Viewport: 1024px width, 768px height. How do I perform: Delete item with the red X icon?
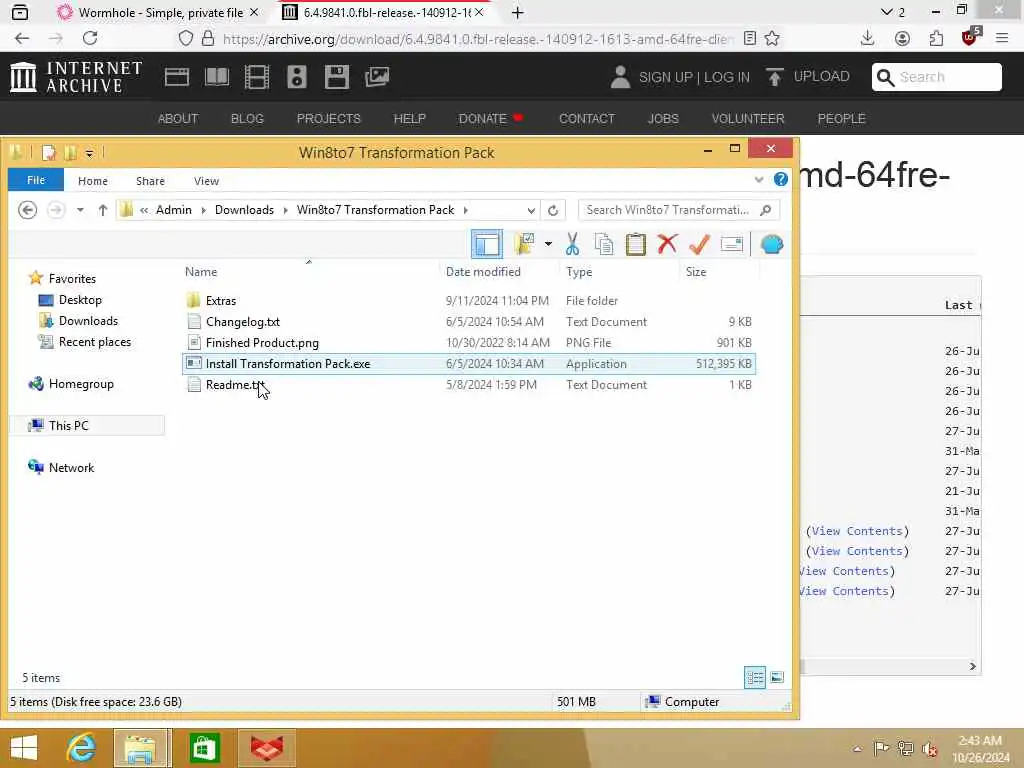(667, 244)
